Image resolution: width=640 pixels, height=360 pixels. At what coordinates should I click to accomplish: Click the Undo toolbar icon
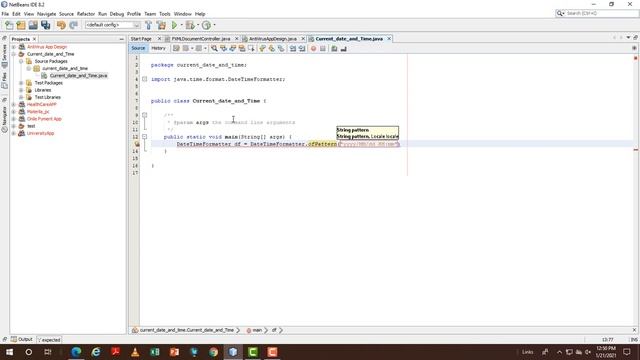click(61, 25)
